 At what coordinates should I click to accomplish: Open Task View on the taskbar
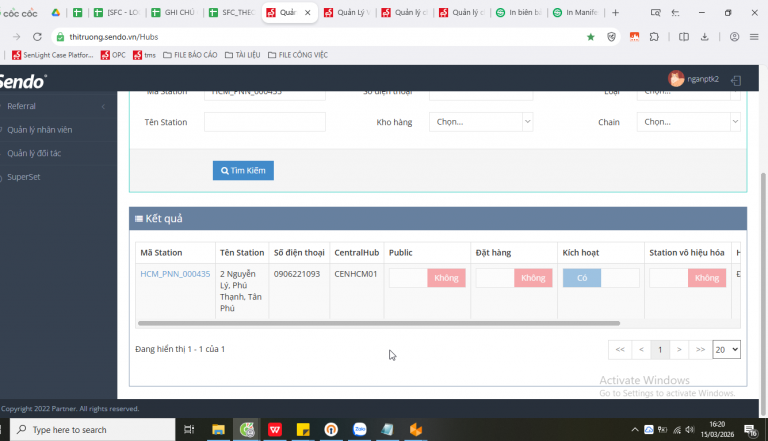point(189,430)
